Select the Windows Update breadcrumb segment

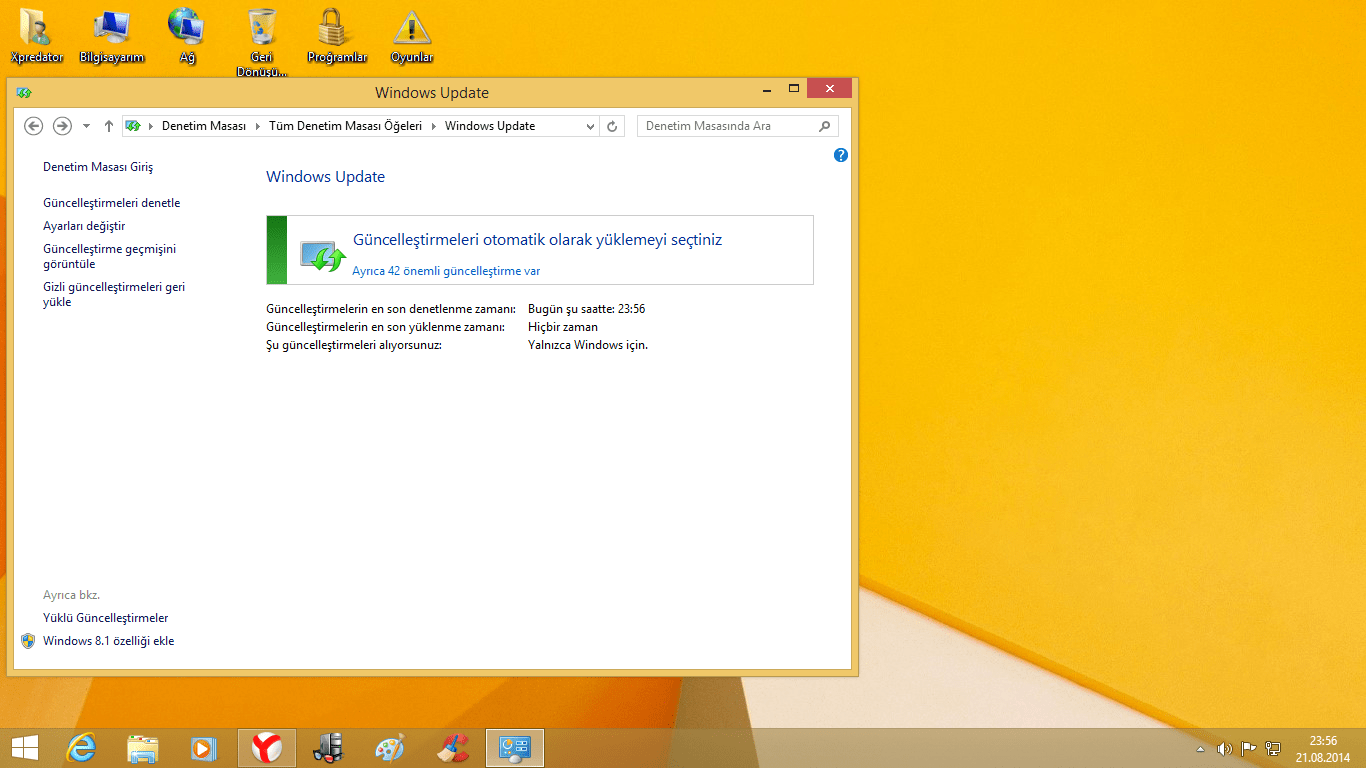(x=490, y=126)
